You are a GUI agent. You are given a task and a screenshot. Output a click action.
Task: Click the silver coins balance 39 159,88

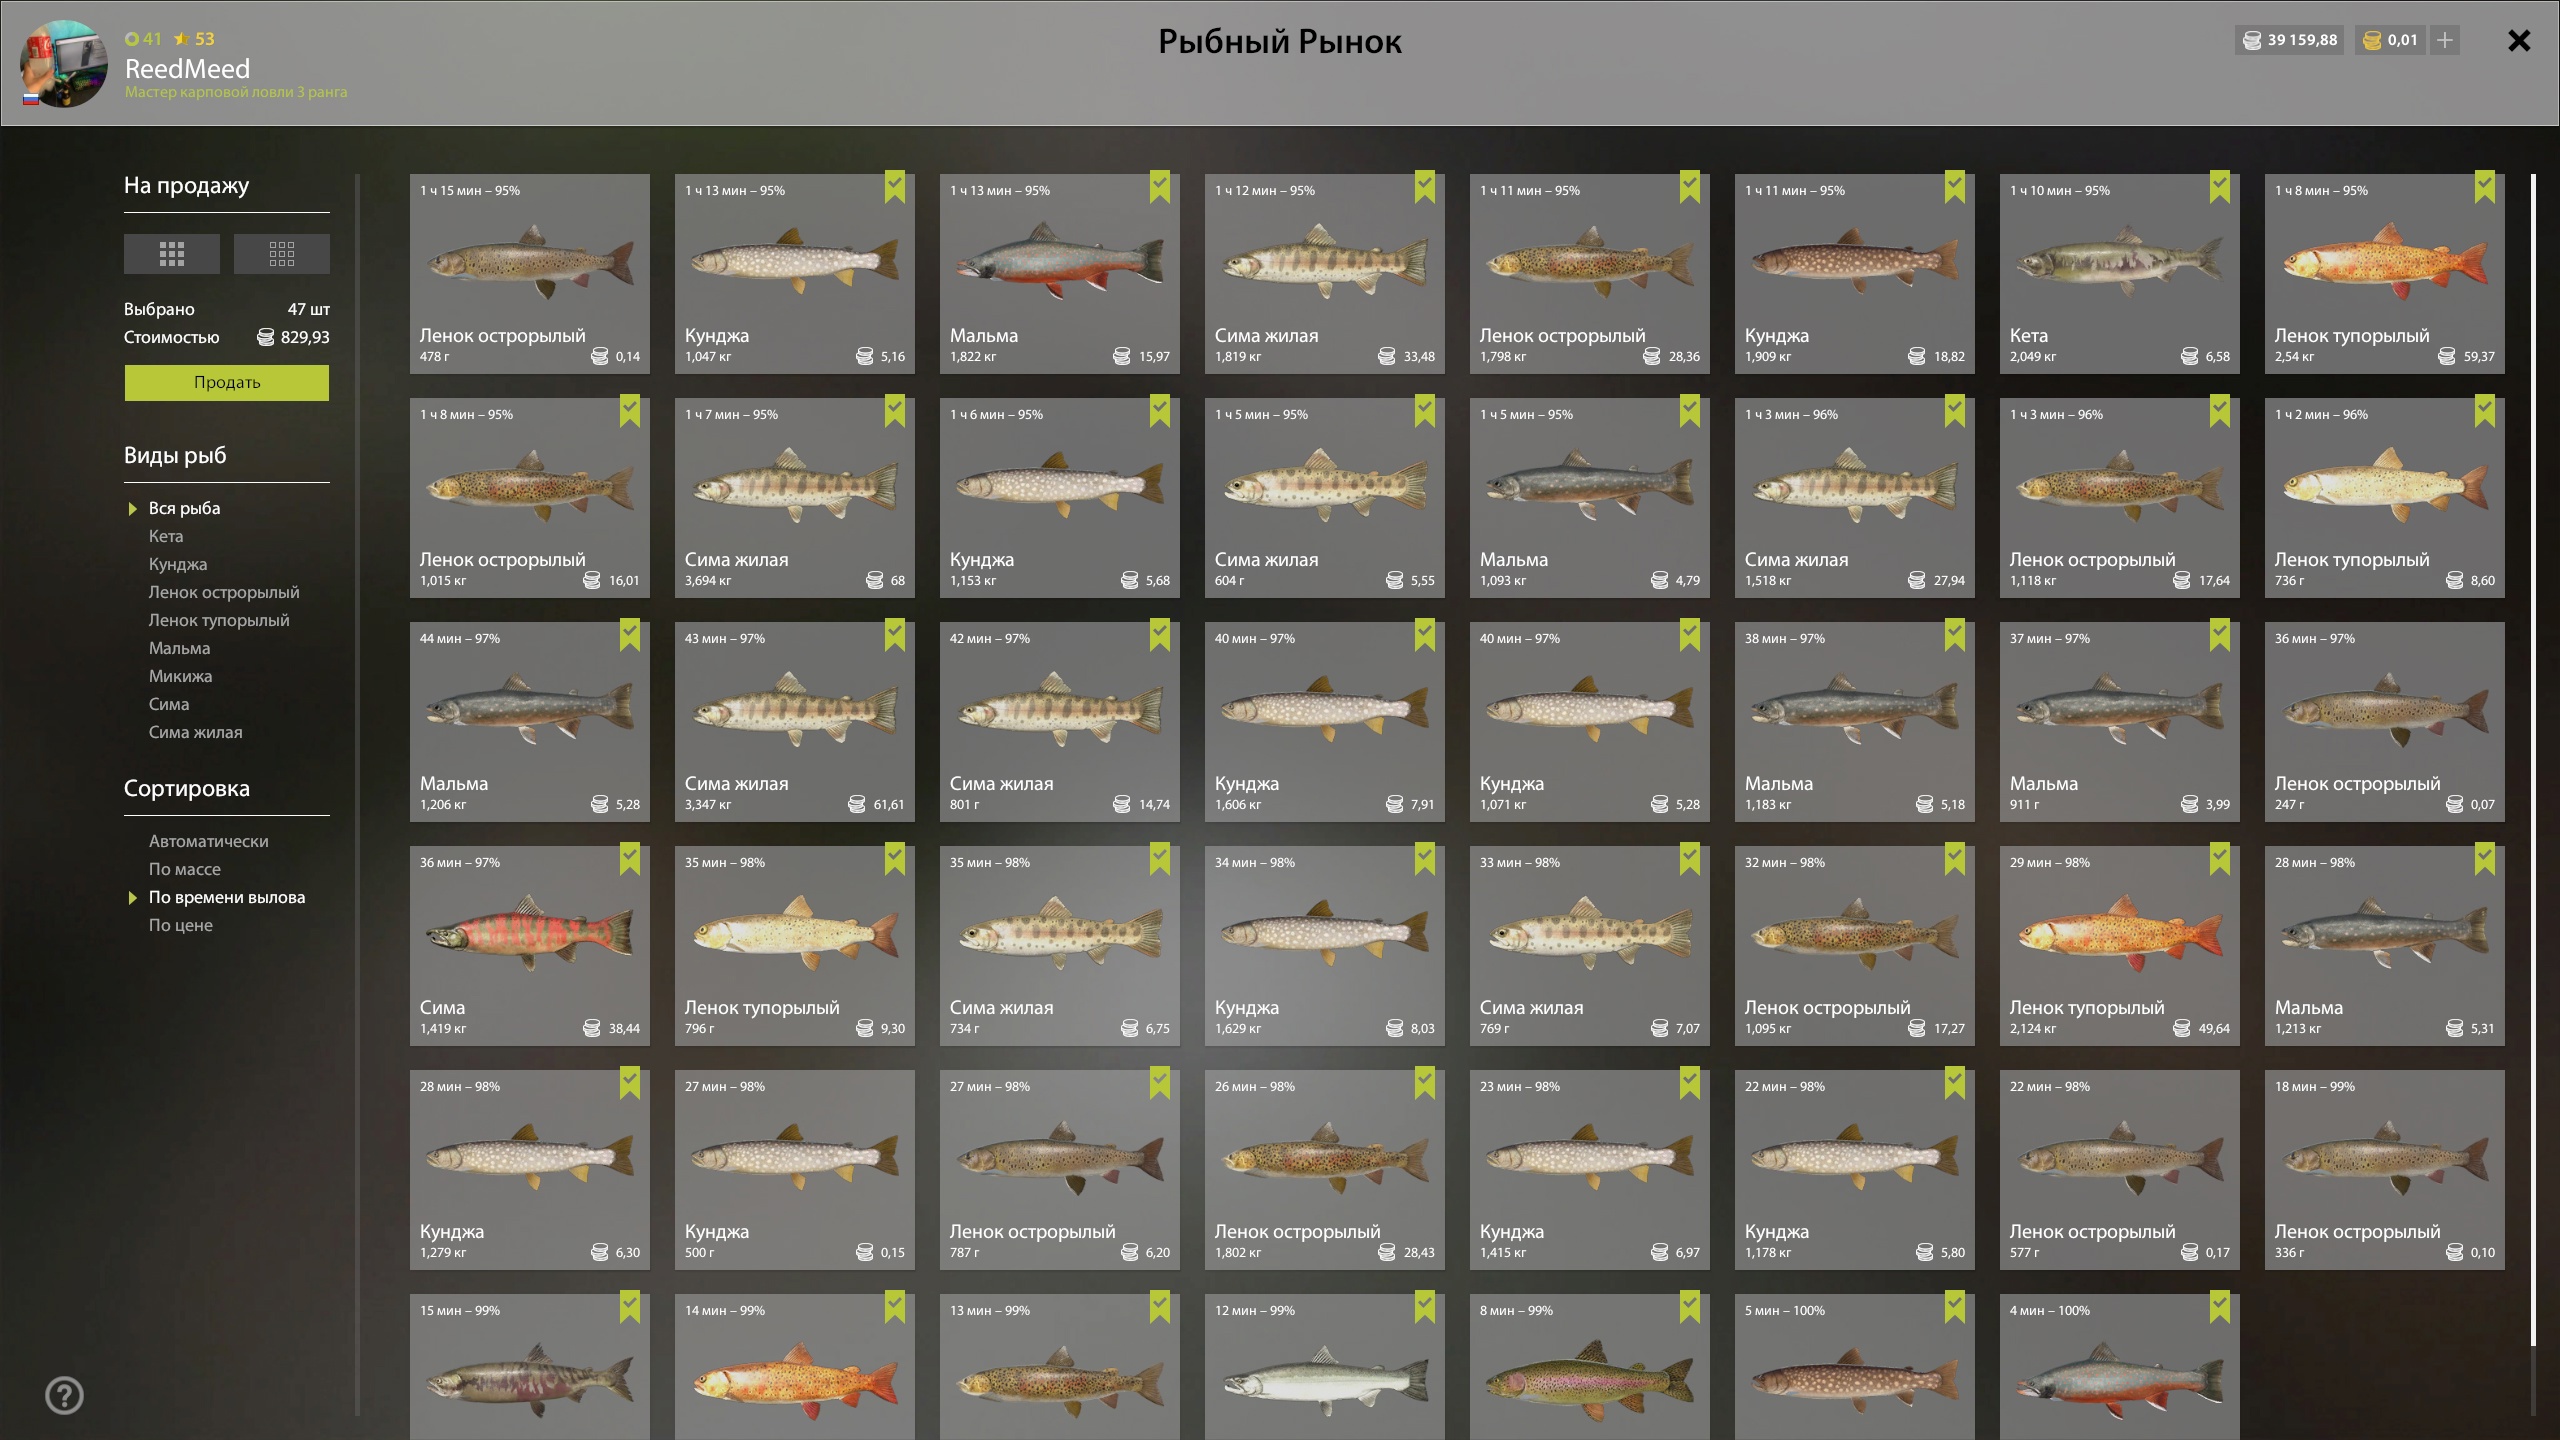(2289, 40)
